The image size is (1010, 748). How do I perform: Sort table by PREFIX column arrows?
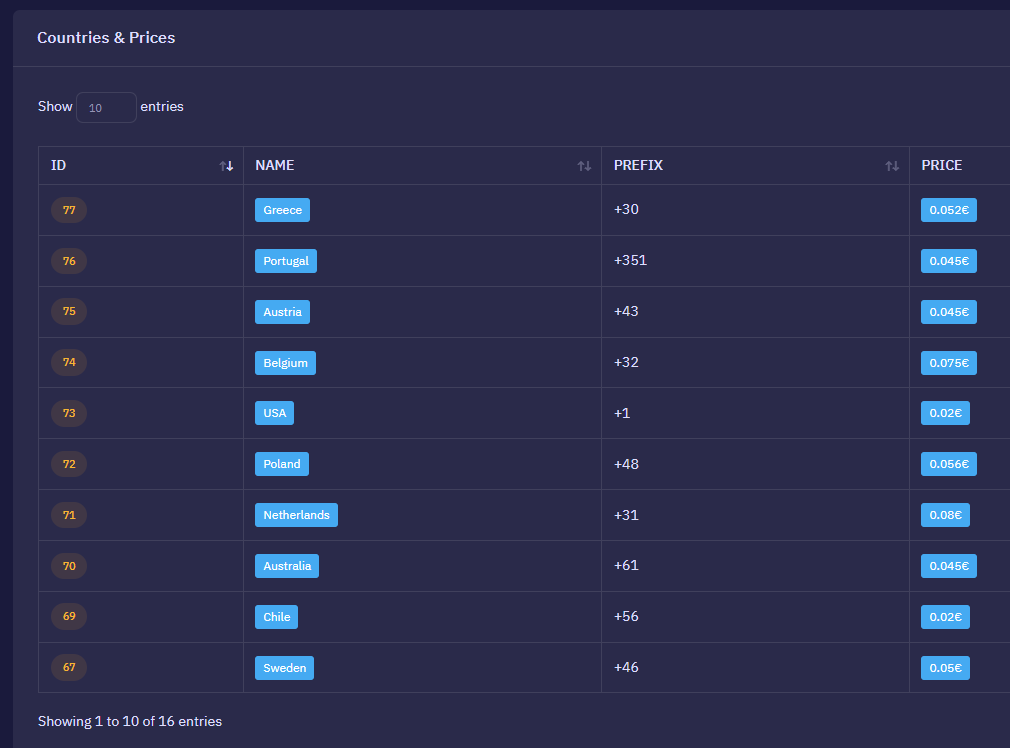(x=892, y=166)
